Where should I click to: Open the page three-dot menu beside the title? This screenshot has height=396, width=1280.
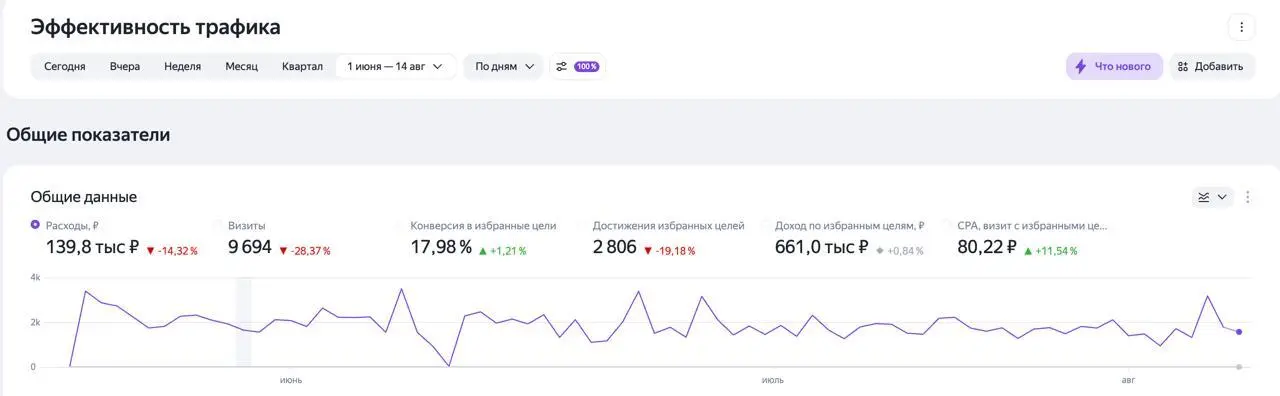pyautogui.click(x=1241, y=27)
